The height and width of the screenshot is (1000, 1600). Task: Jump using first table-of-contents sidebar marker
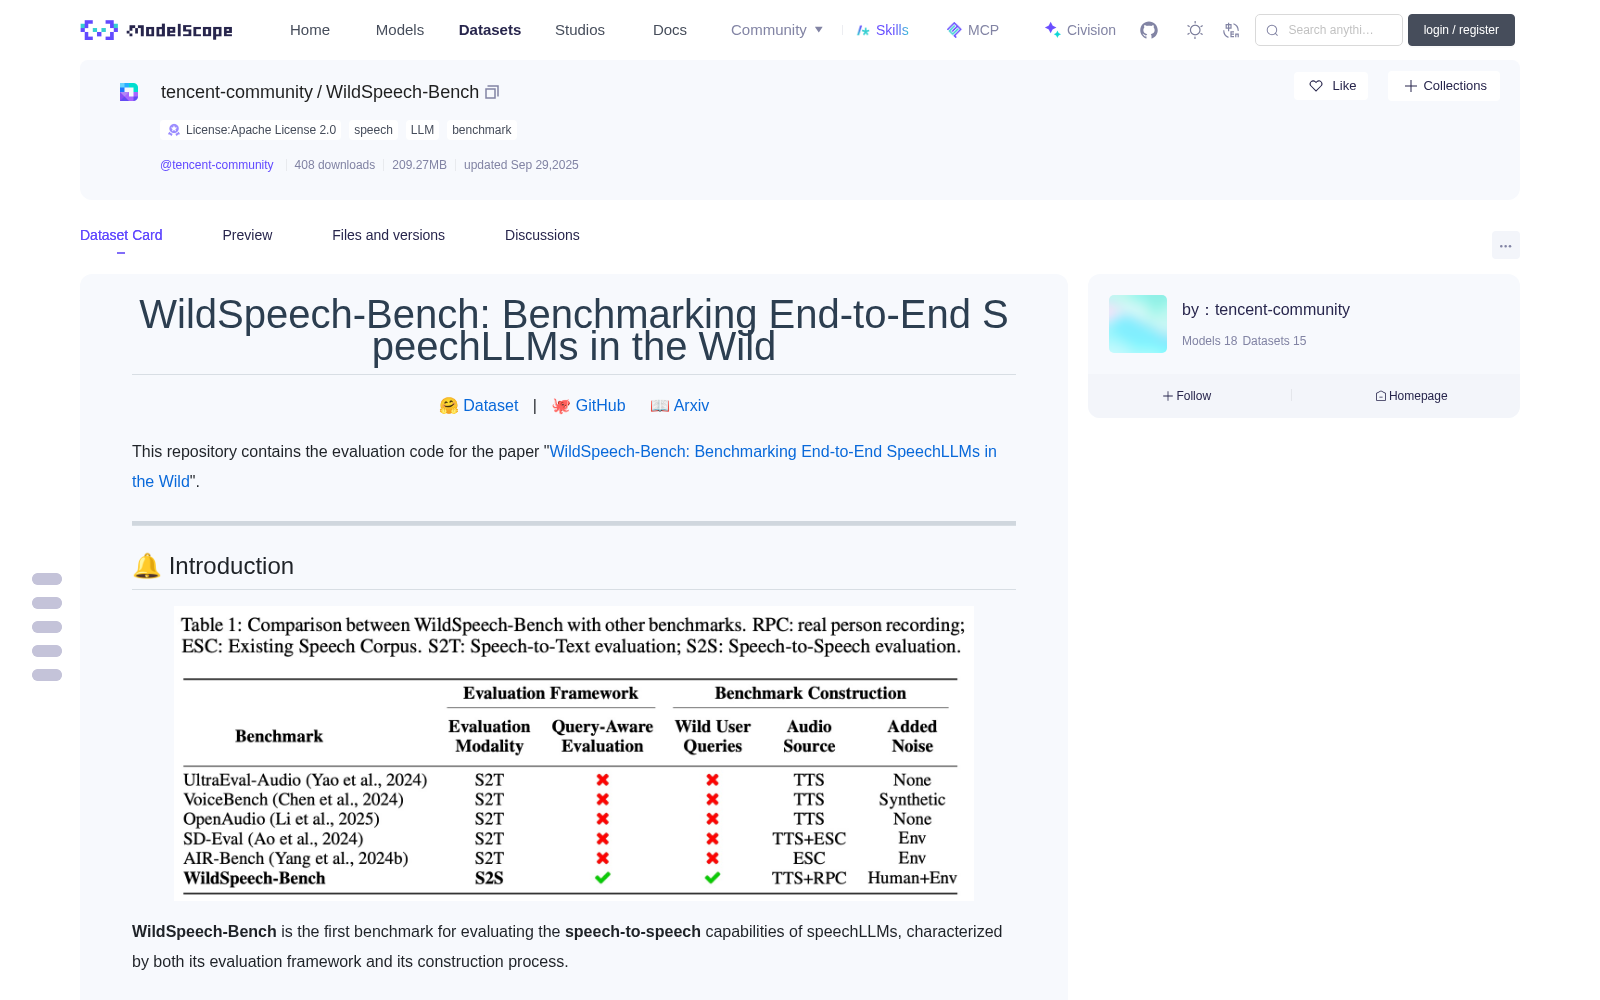click(47, 579)
